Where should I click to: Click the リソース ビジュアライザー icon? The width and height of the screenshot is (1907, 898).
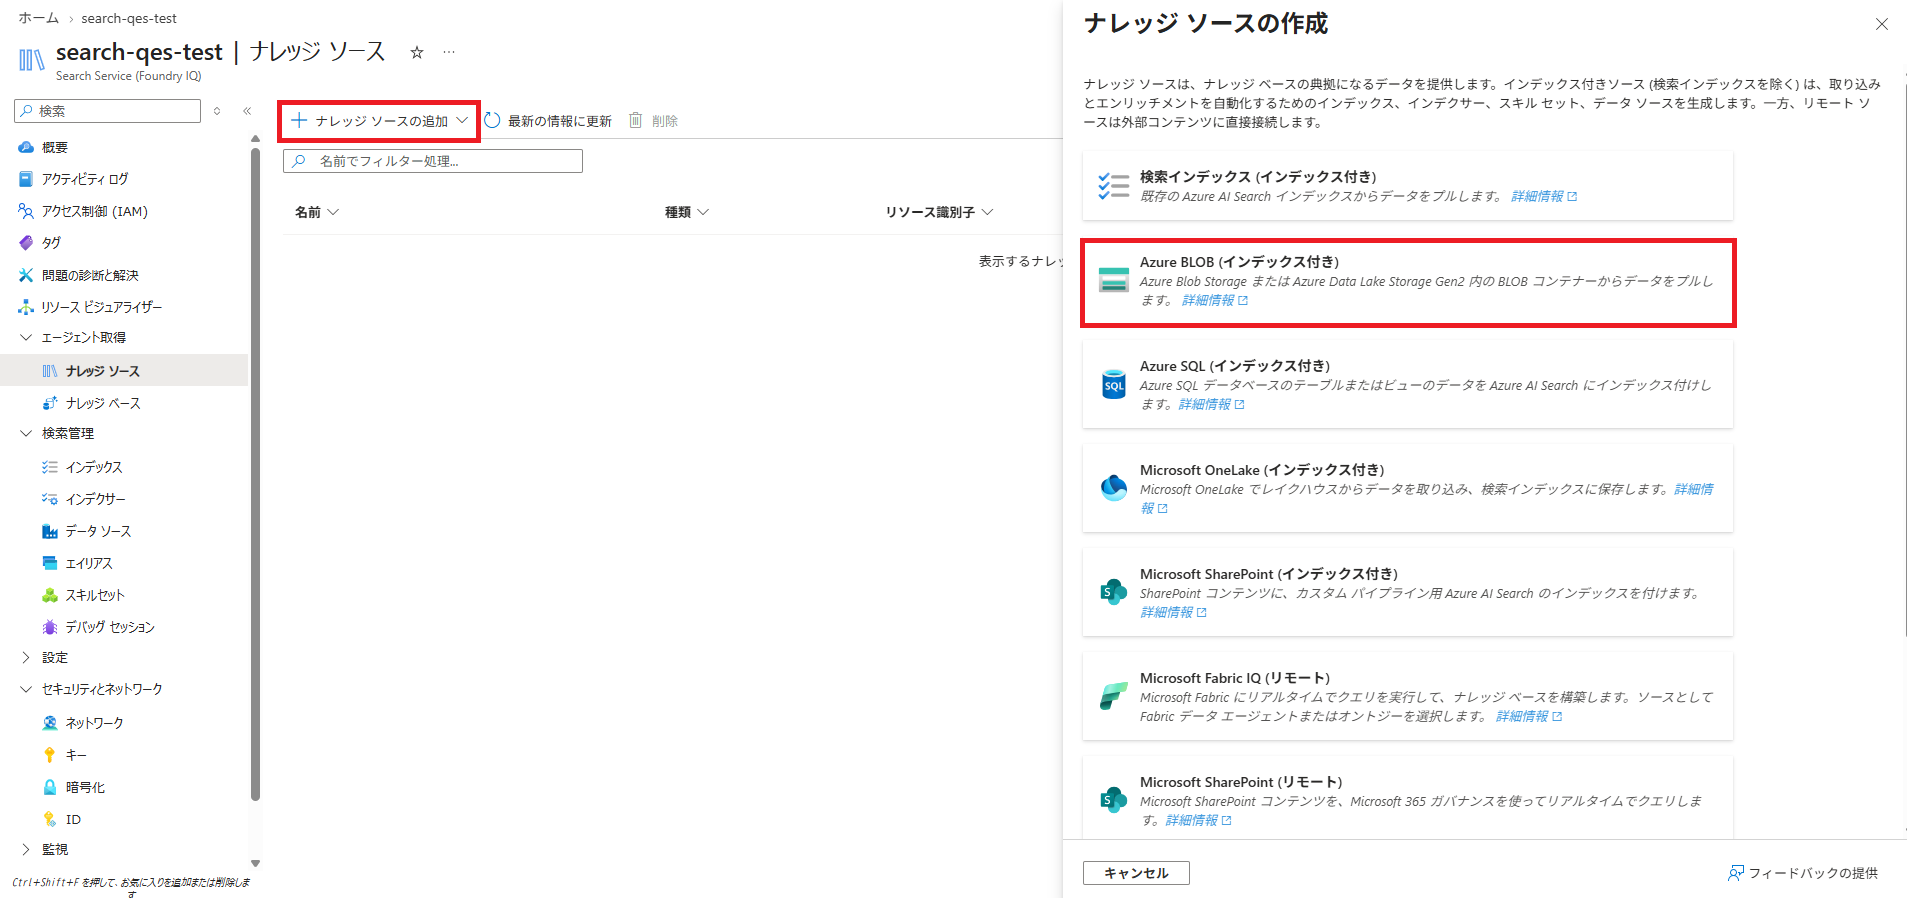click(26, 307)
